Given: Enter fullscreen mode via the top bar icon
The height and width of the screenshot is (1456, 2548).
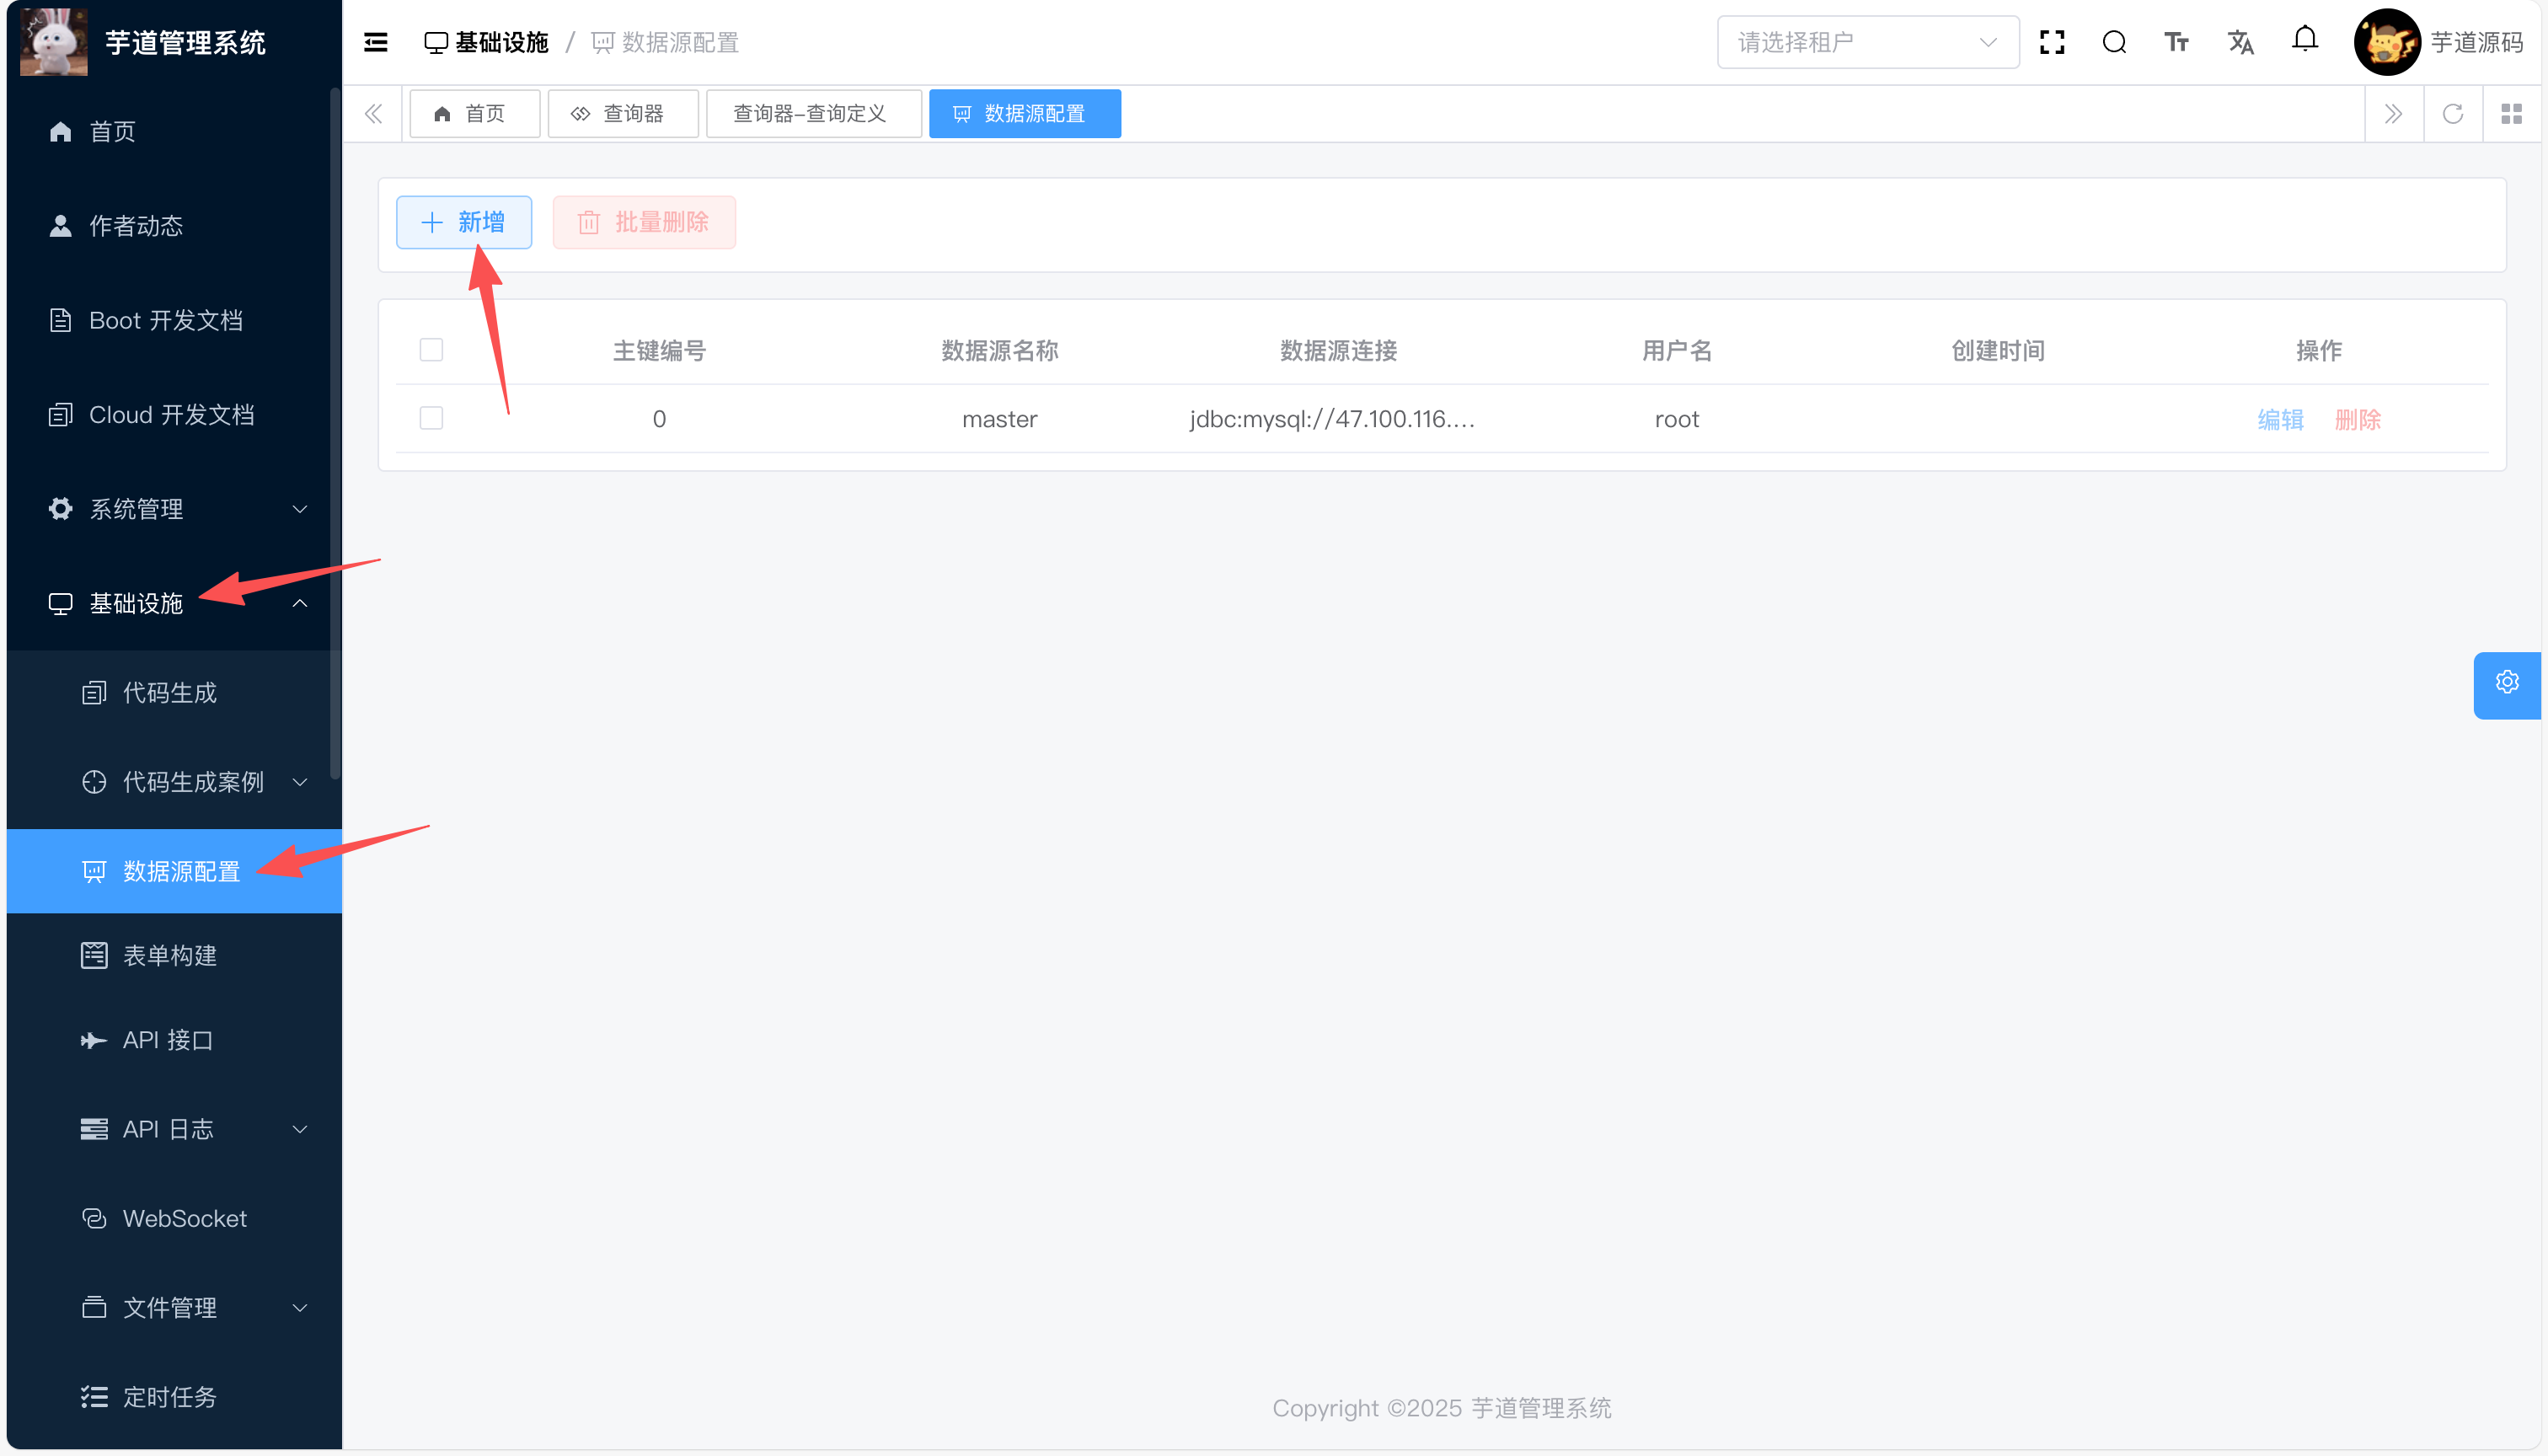Looking at the screenshot, I should coord(2052,42).
